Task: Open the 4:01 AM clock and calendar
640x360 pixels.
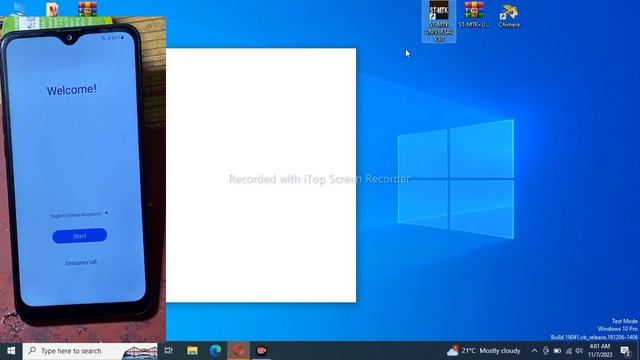Action: (x=600, y=351)
